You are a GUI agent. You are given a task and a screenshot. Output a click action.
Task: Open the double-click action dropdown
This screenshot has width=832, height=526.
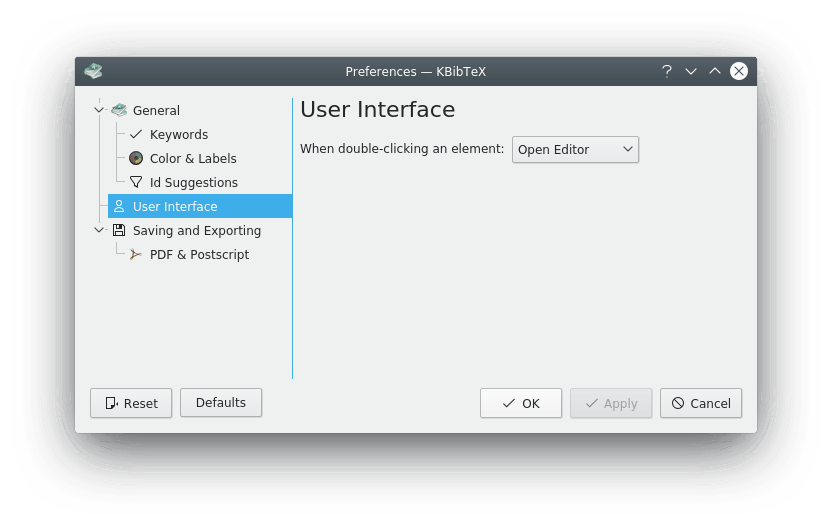point(575,150)
